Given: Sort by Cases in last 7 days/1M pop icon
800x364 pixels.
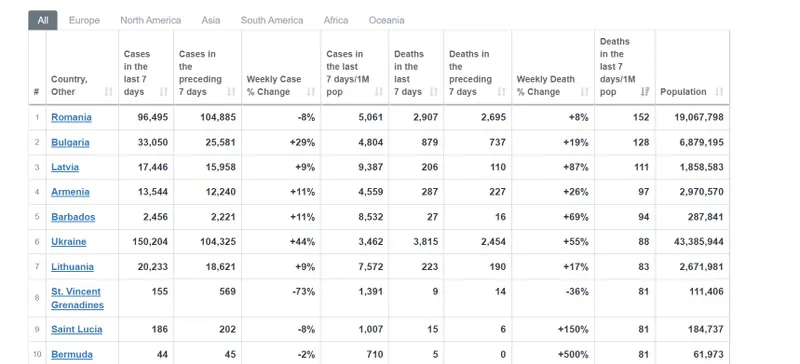Looking at the screenshot, I should [379, 92].
